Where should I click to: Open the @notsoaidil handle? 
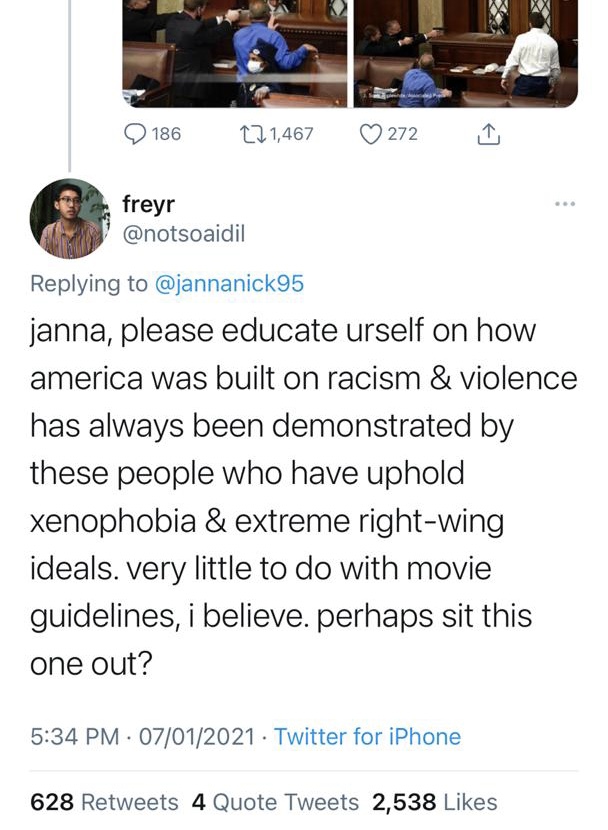183,233
